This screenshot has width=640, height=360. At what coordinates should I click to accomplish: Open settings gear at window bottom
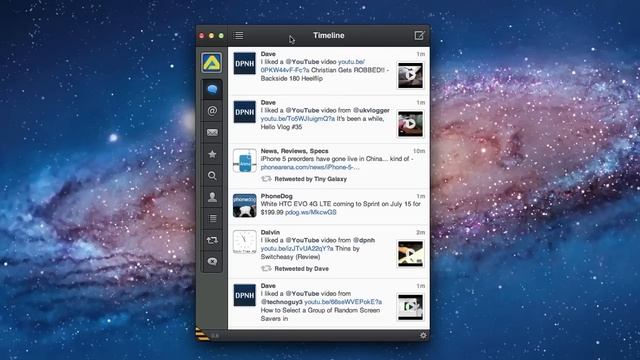[423, 335]
